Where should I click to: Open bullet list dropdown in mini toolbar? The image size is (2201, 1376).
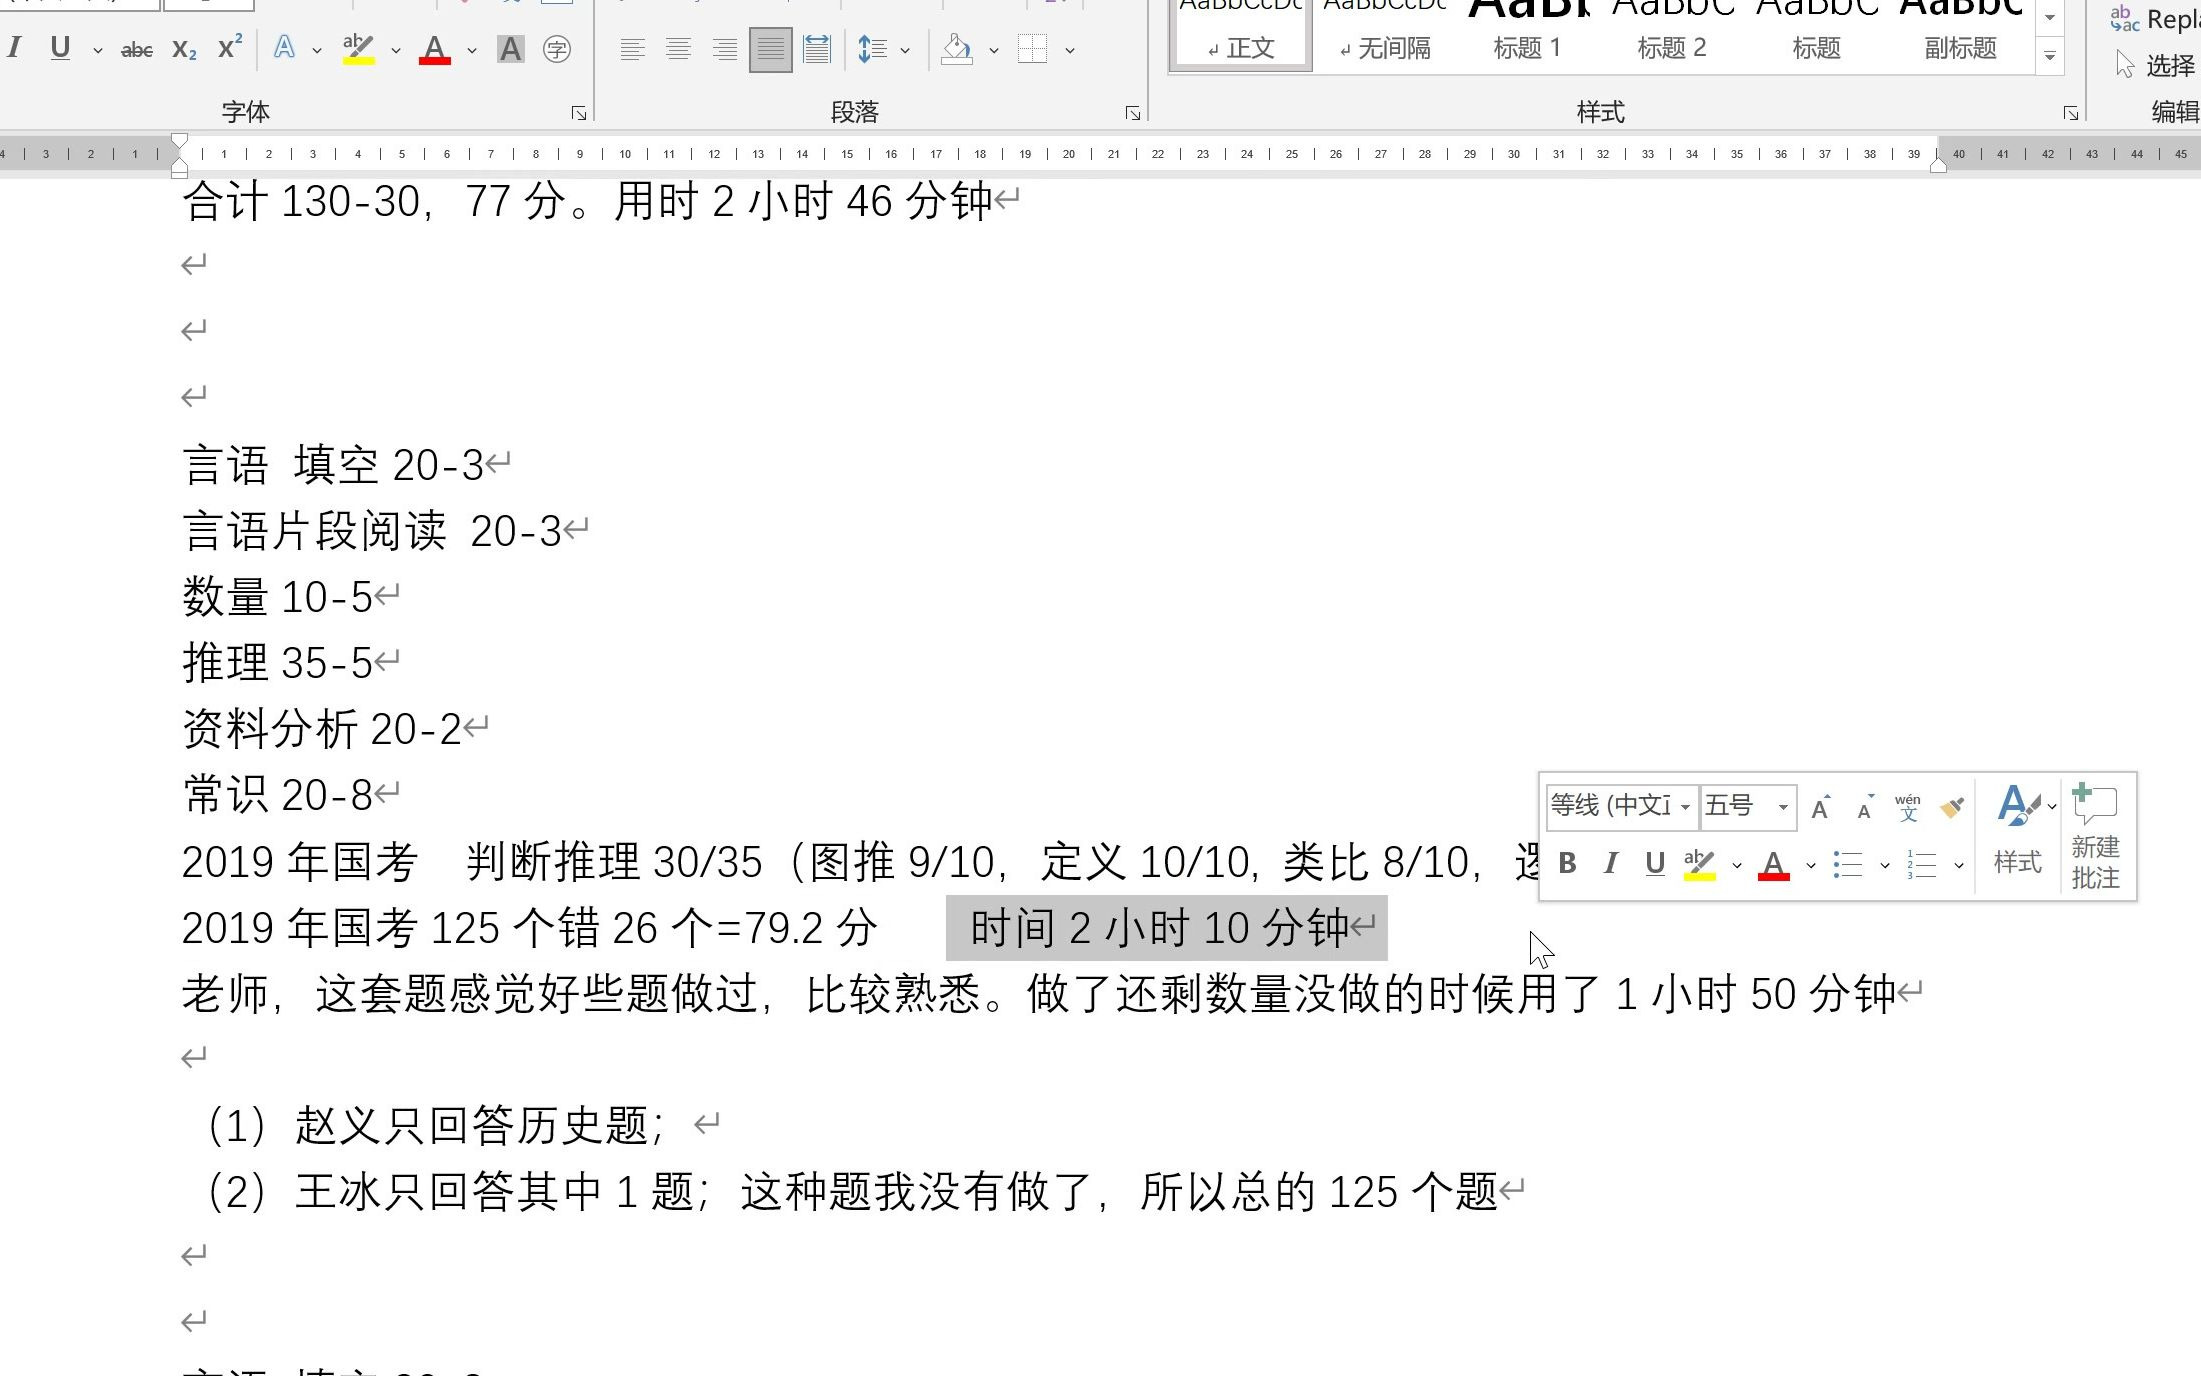pos(1885,866)
